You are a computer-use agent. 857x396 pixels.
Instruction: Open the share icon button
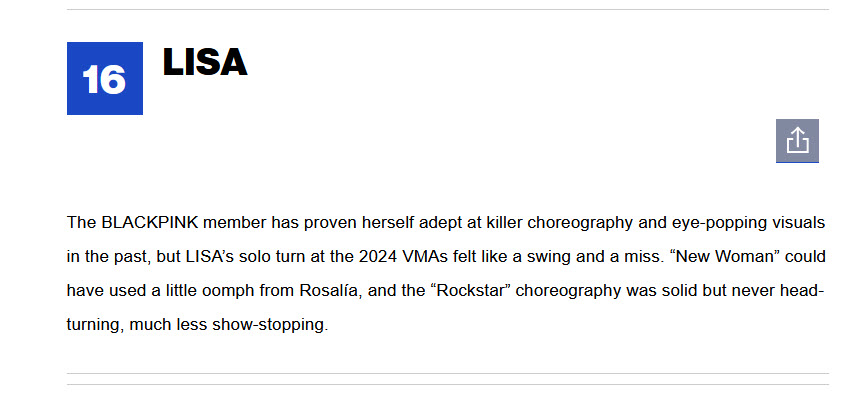[797, 141]
